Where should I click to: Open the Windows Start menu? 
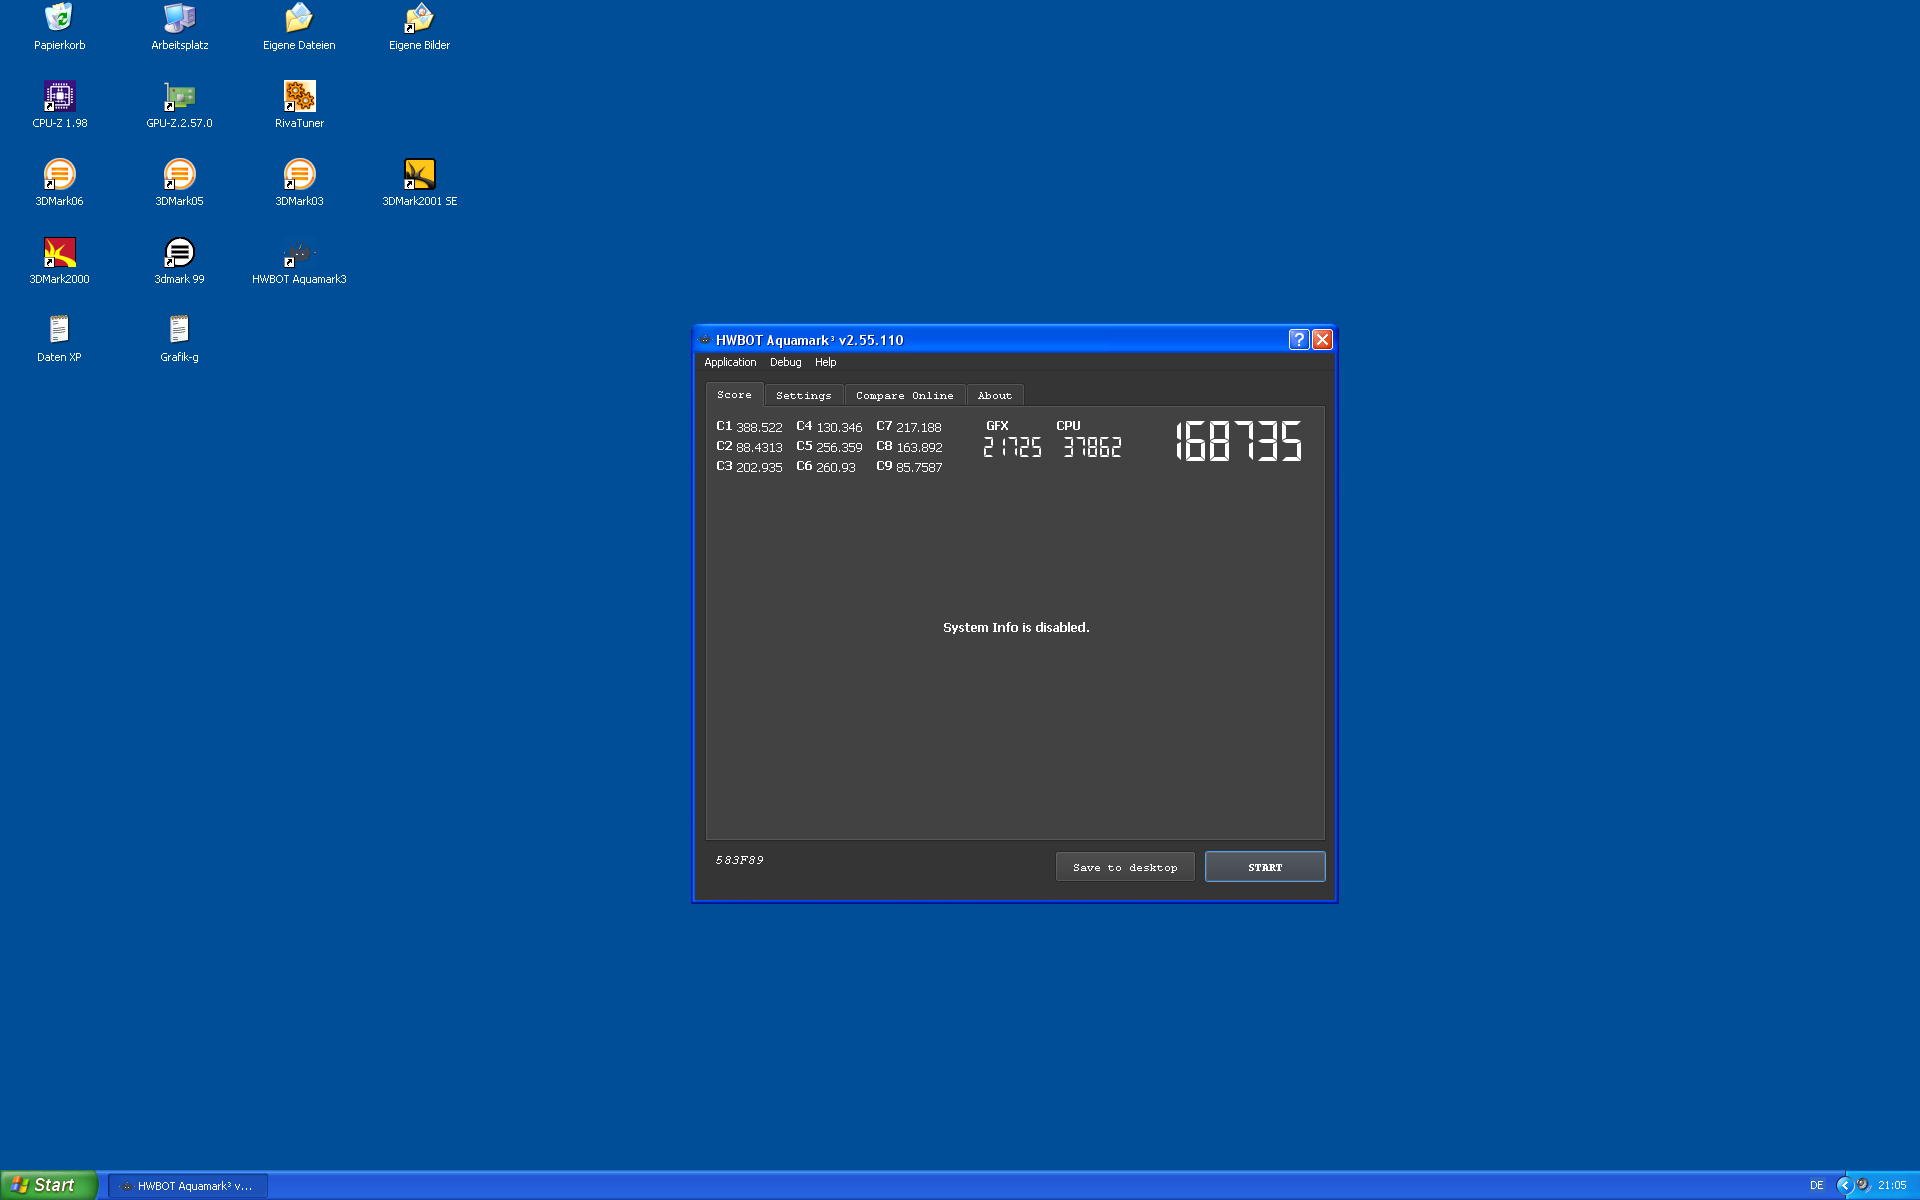coord(49,1185)
